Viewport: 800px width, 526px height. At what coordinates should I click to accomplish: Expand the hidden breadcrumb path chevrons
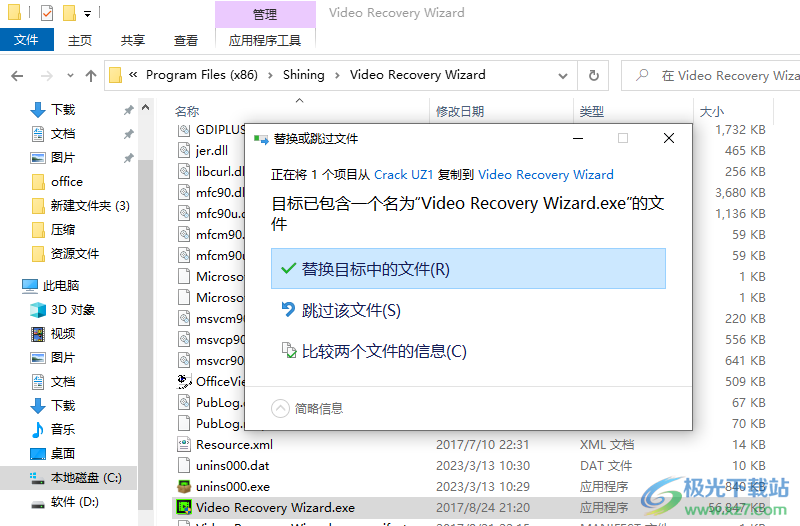click(x=133, y=75)
